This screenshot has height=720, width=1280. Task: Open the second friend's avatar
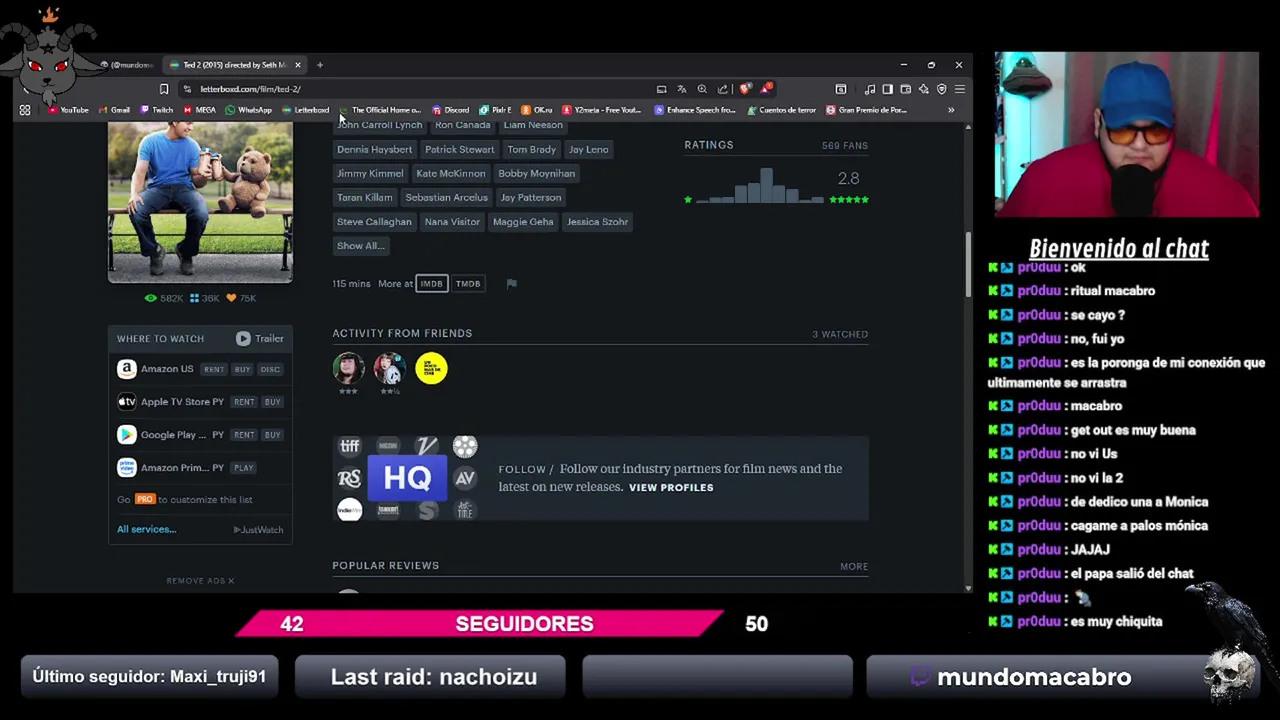coord(389,368)
